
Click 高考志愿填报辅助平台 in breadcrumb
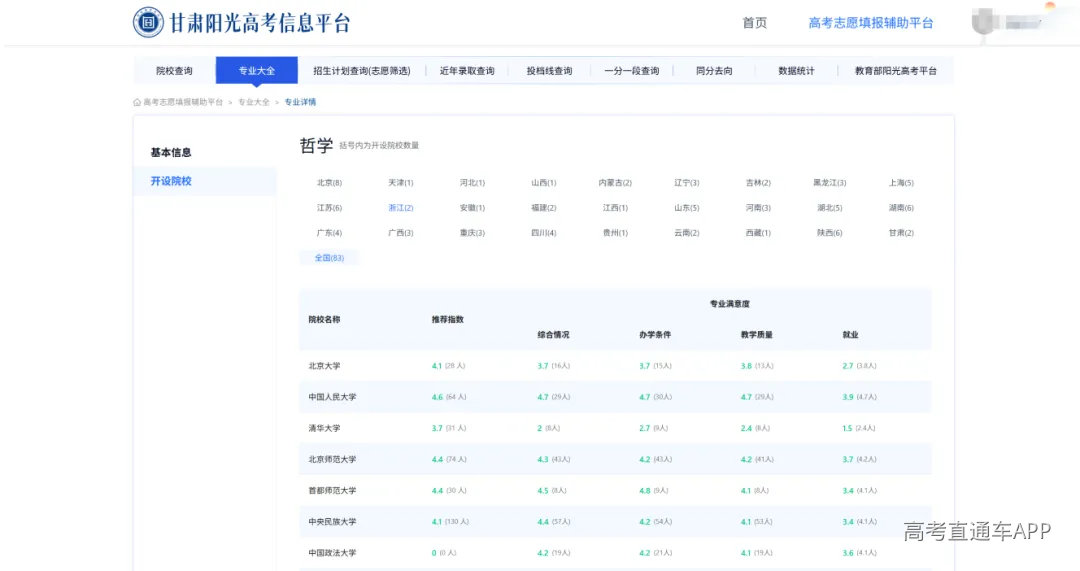[183, 102]
